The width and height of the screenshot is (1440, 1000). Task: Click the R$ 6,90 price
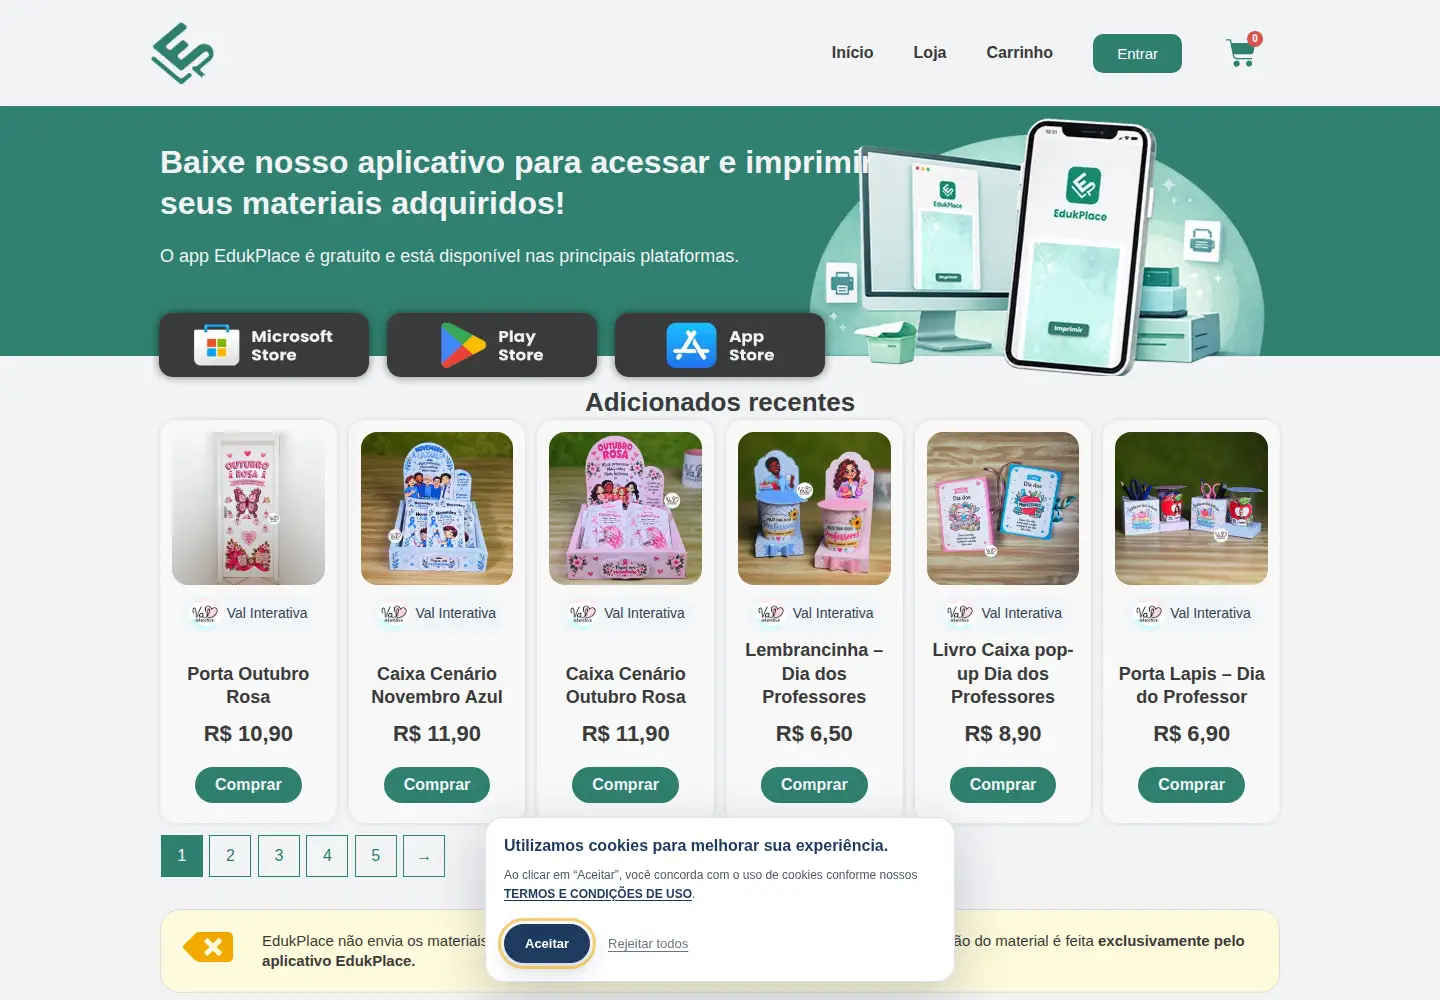(x=1191, y=734)
